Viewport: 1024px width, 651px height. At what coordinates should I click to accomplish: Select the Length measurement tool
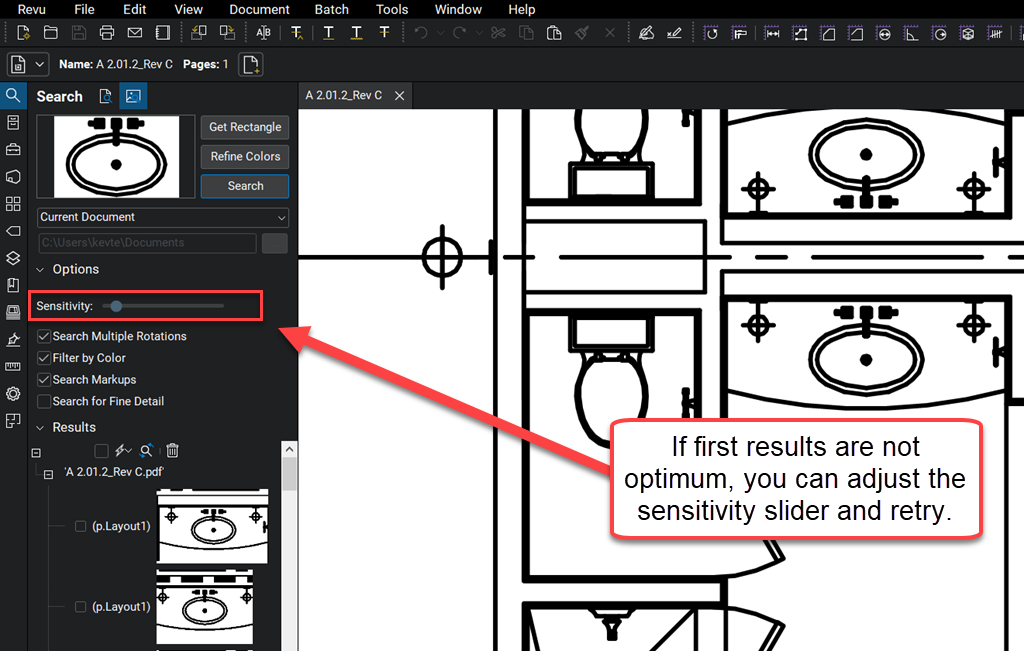point(12,366)
